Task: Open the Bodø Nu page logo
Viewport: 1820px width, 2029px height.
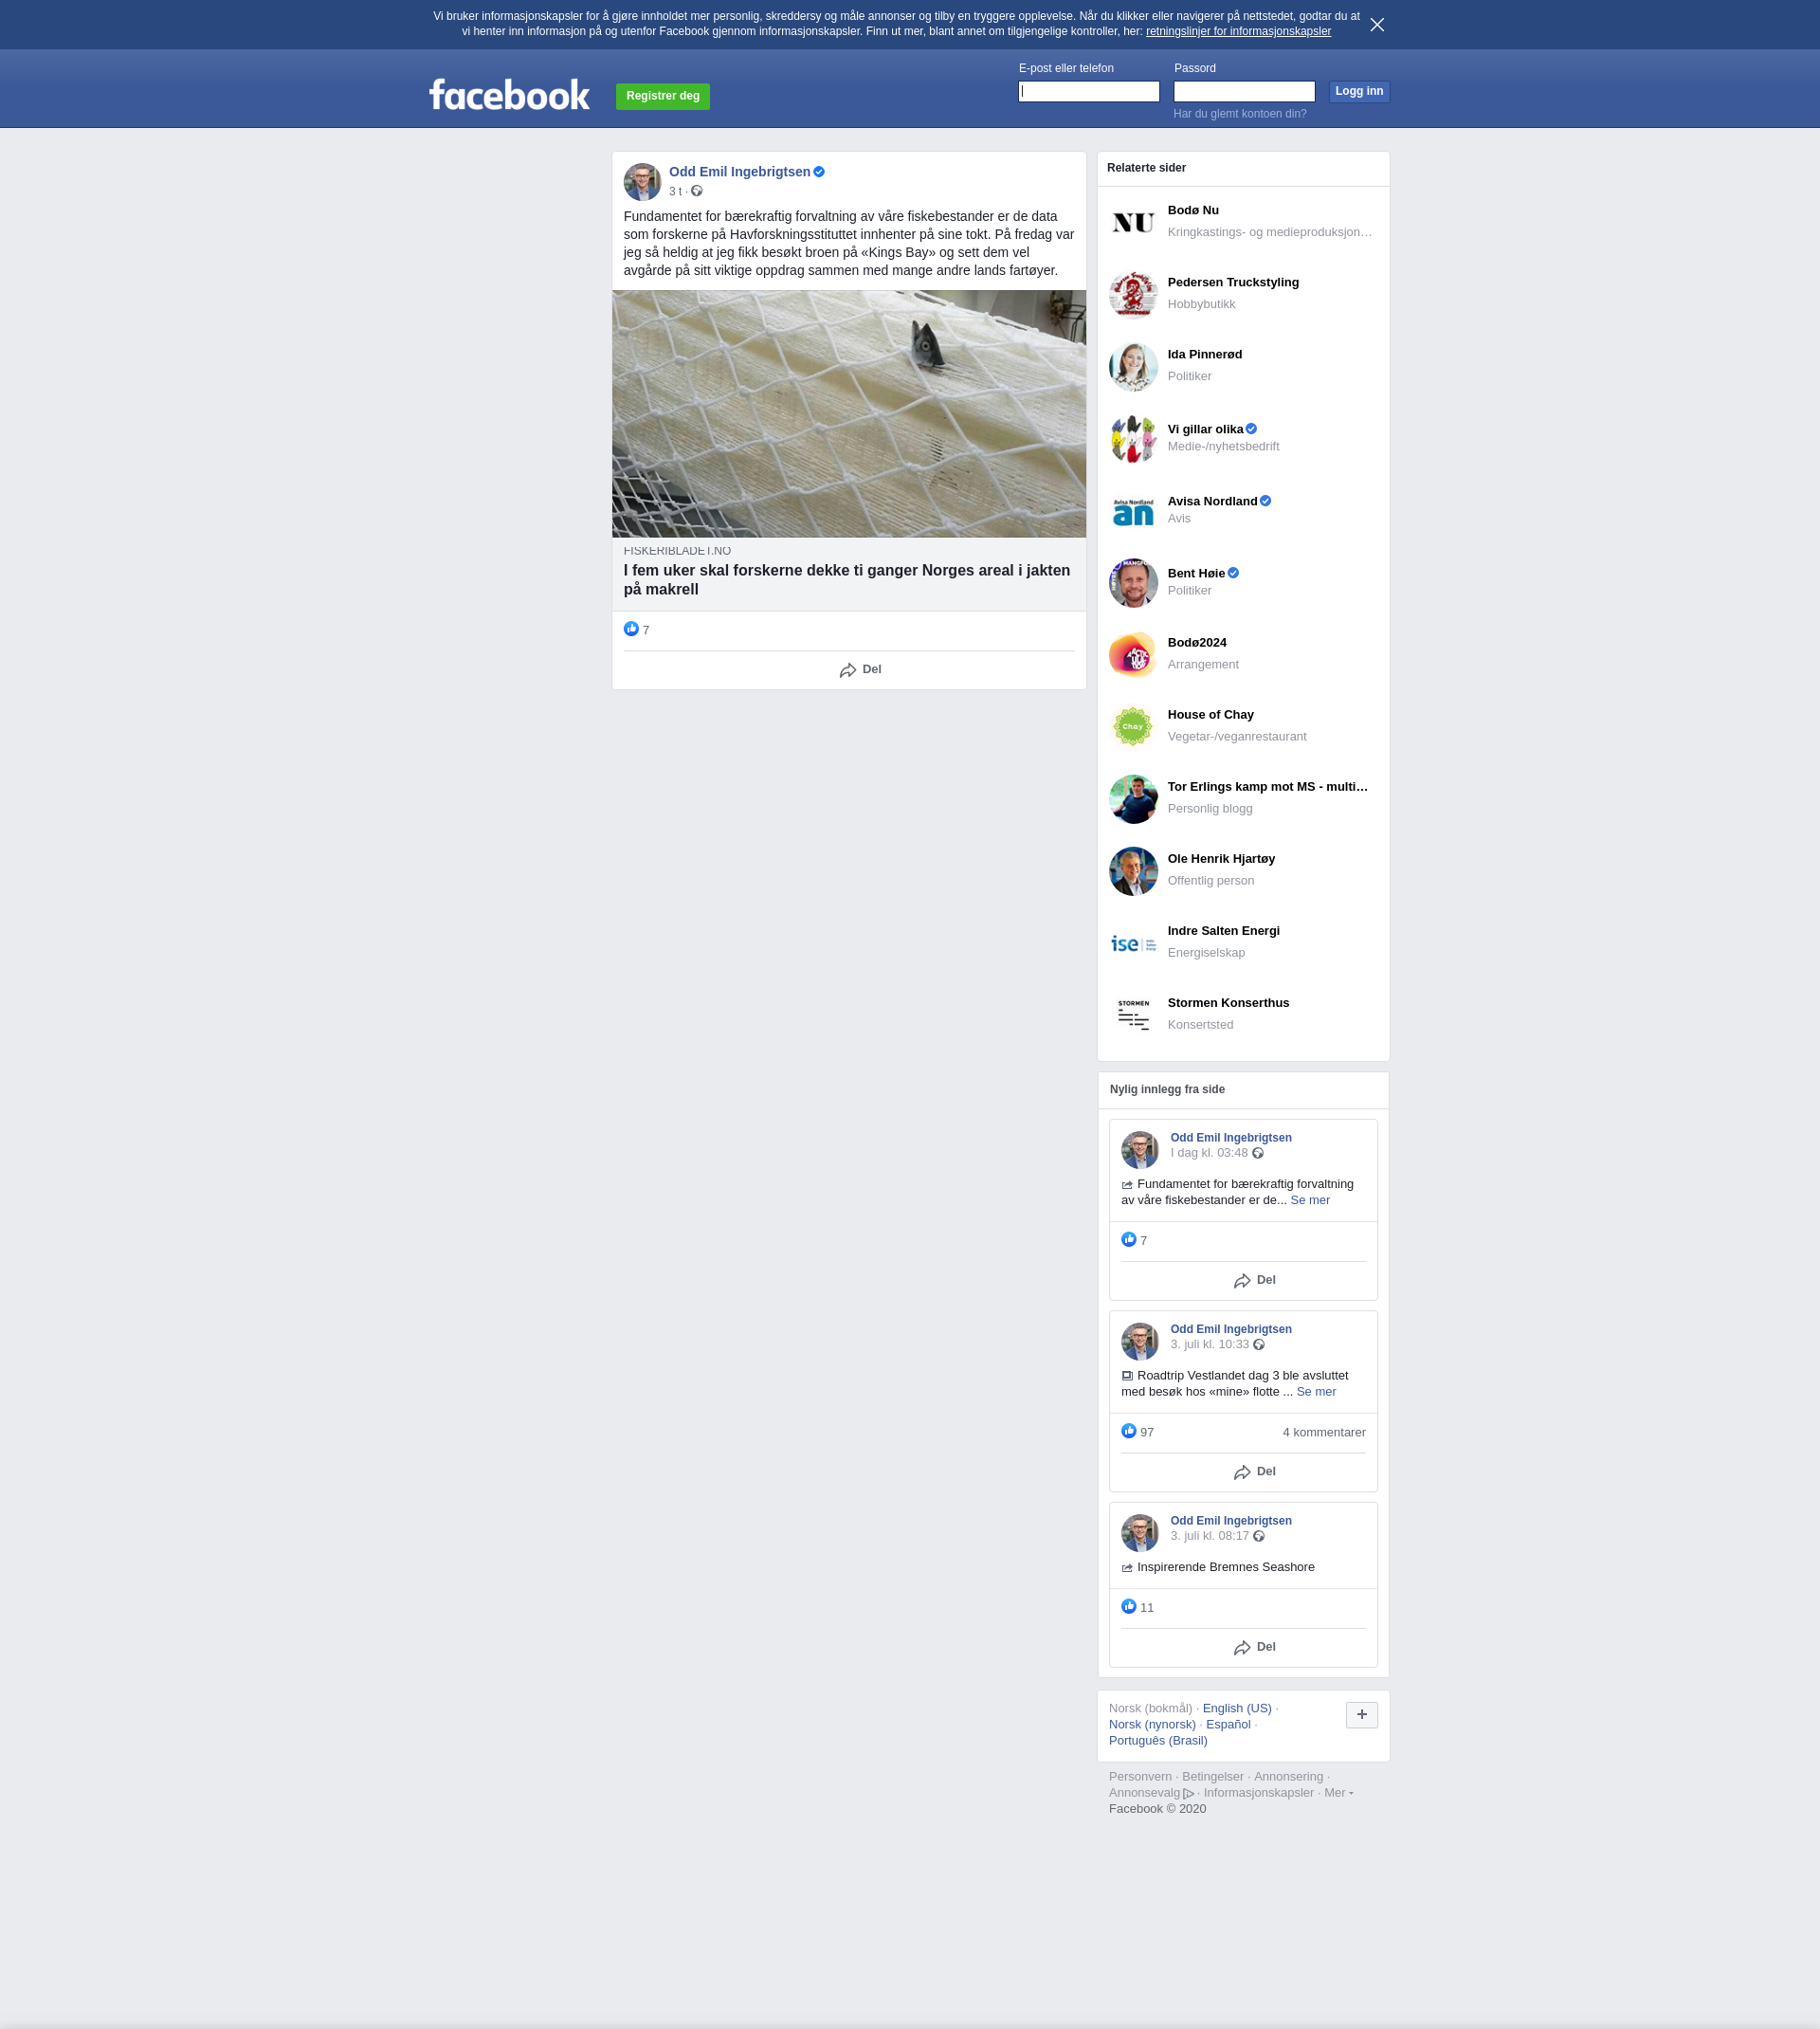Action: (1133, 222)
